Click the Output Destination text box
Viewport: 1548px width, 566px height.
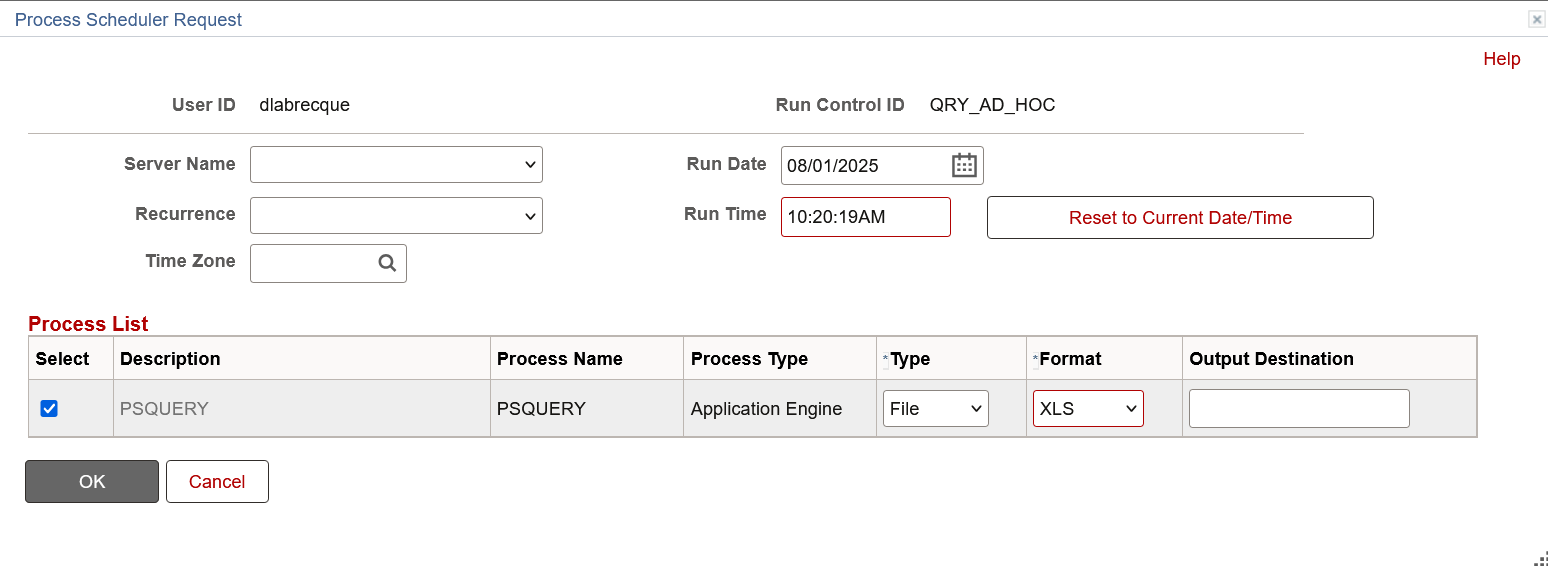point(1298,409)
